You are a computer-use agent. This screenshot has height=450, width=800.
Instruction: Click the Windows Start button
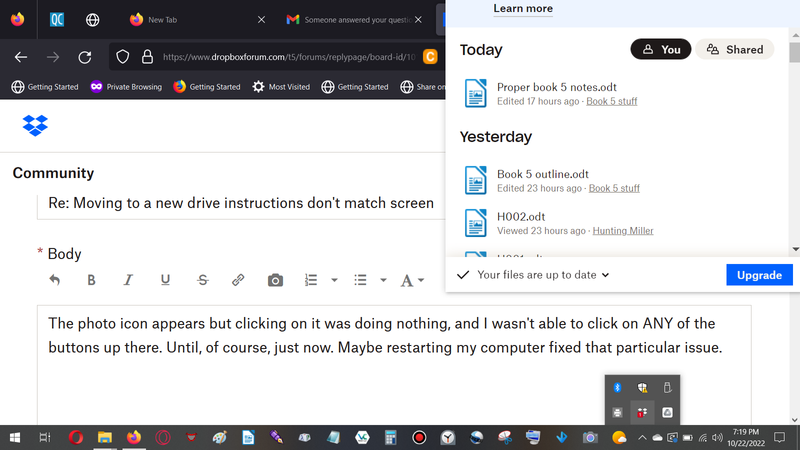coord(15,437)
